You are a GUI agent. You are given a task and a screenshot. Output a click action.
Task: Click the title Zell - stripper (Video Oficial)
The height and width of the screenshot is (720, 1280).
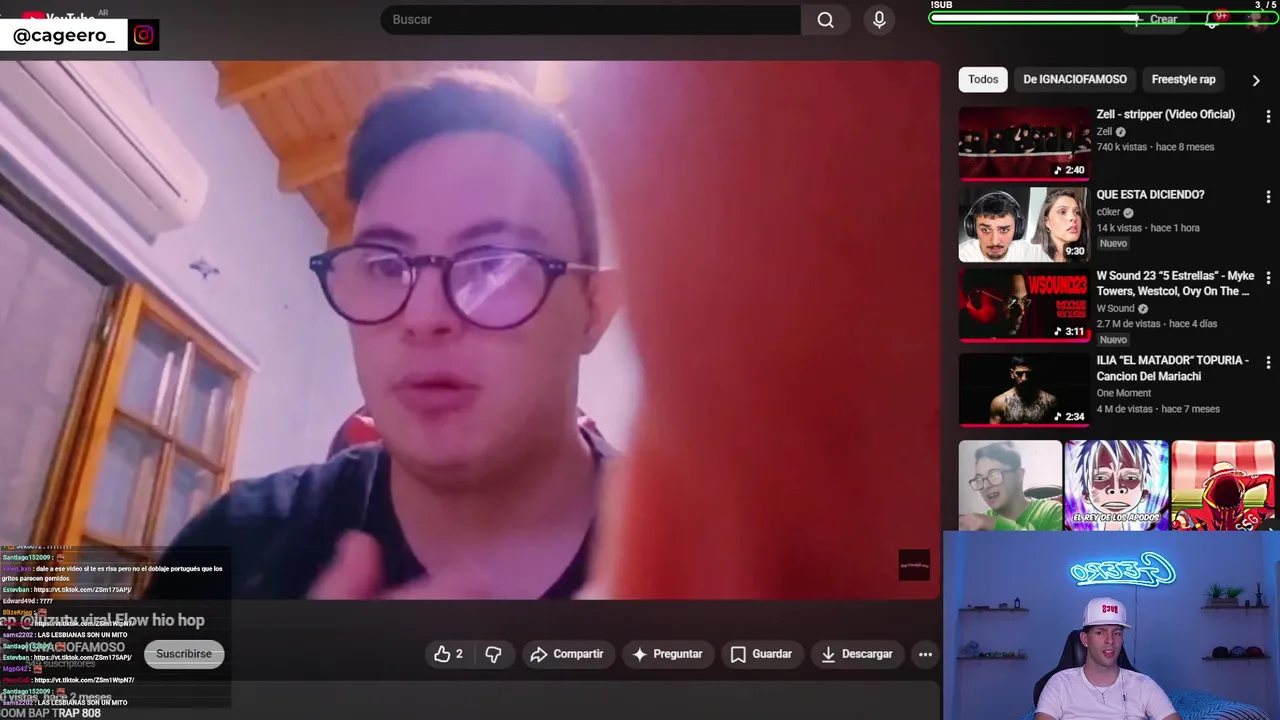[x=1165, y=114]
